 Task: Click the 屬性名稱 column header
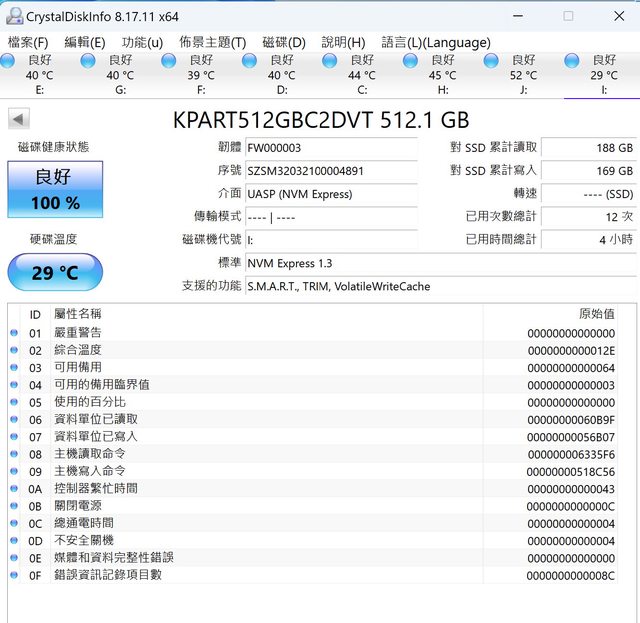click(x=77, y=314)
